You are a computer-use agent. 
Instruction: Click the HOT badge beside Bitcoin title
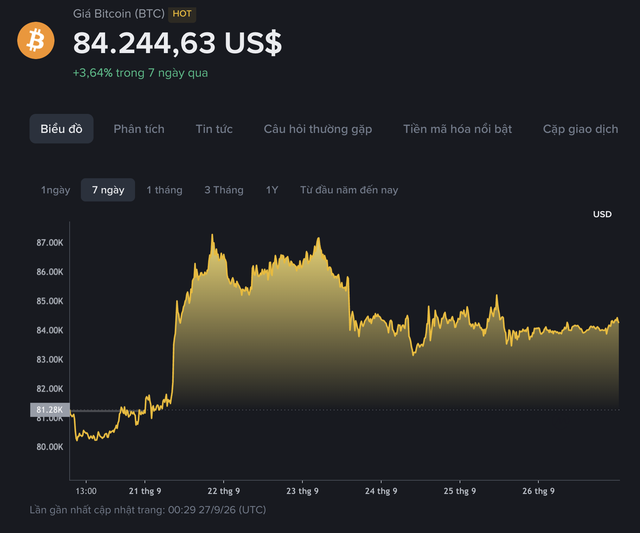click(182, 14)
